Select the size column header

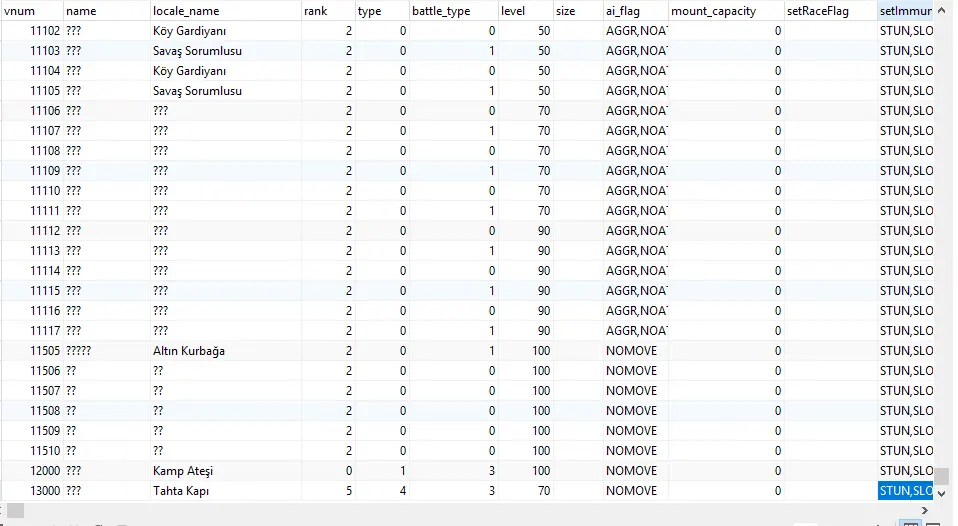pos(565,10)
